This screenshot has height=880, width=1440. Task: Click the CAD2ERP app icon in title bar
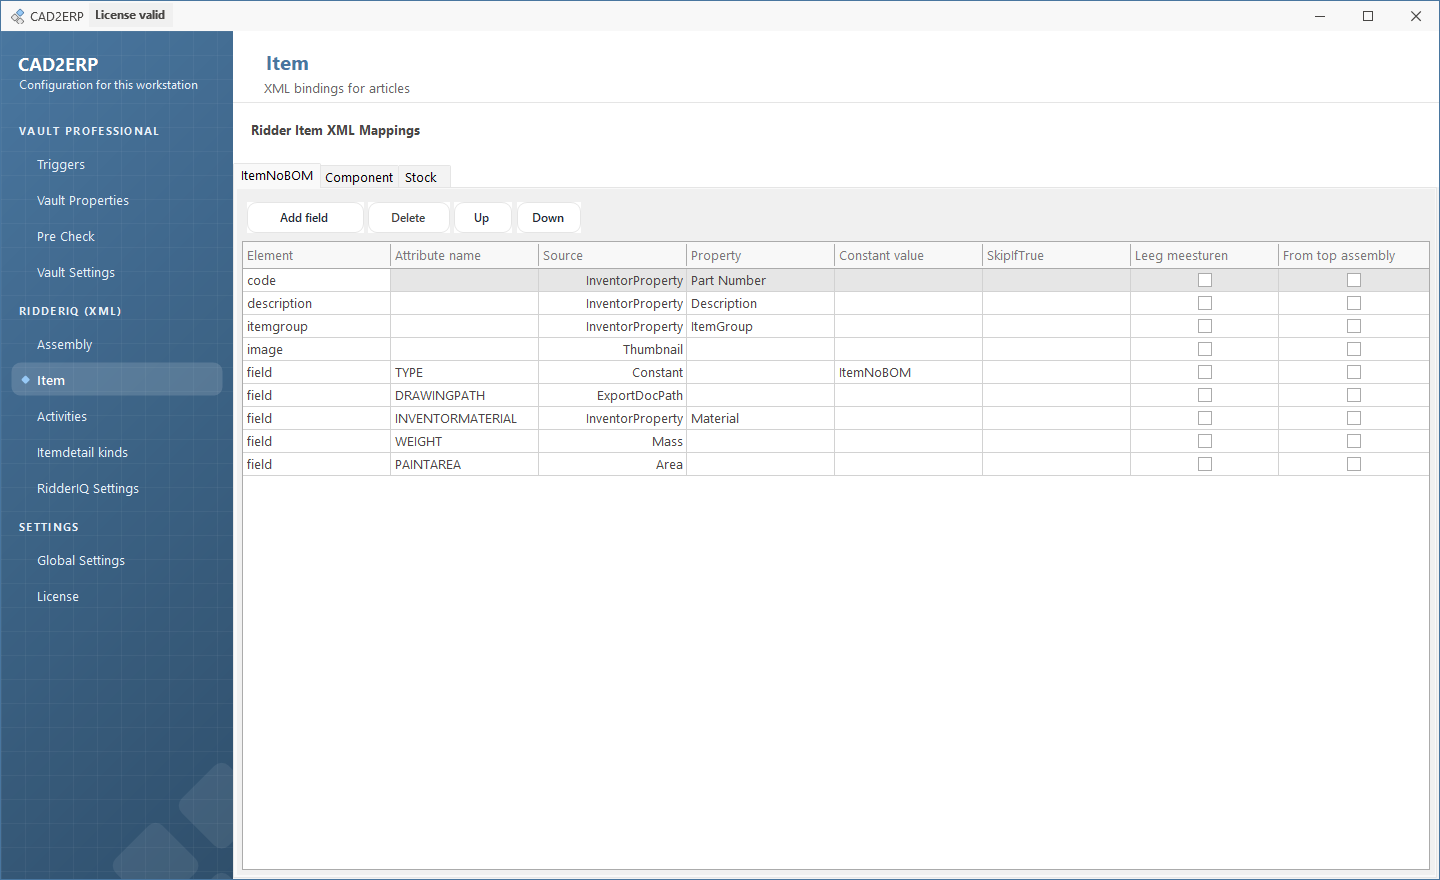click(x=17, y=16)
